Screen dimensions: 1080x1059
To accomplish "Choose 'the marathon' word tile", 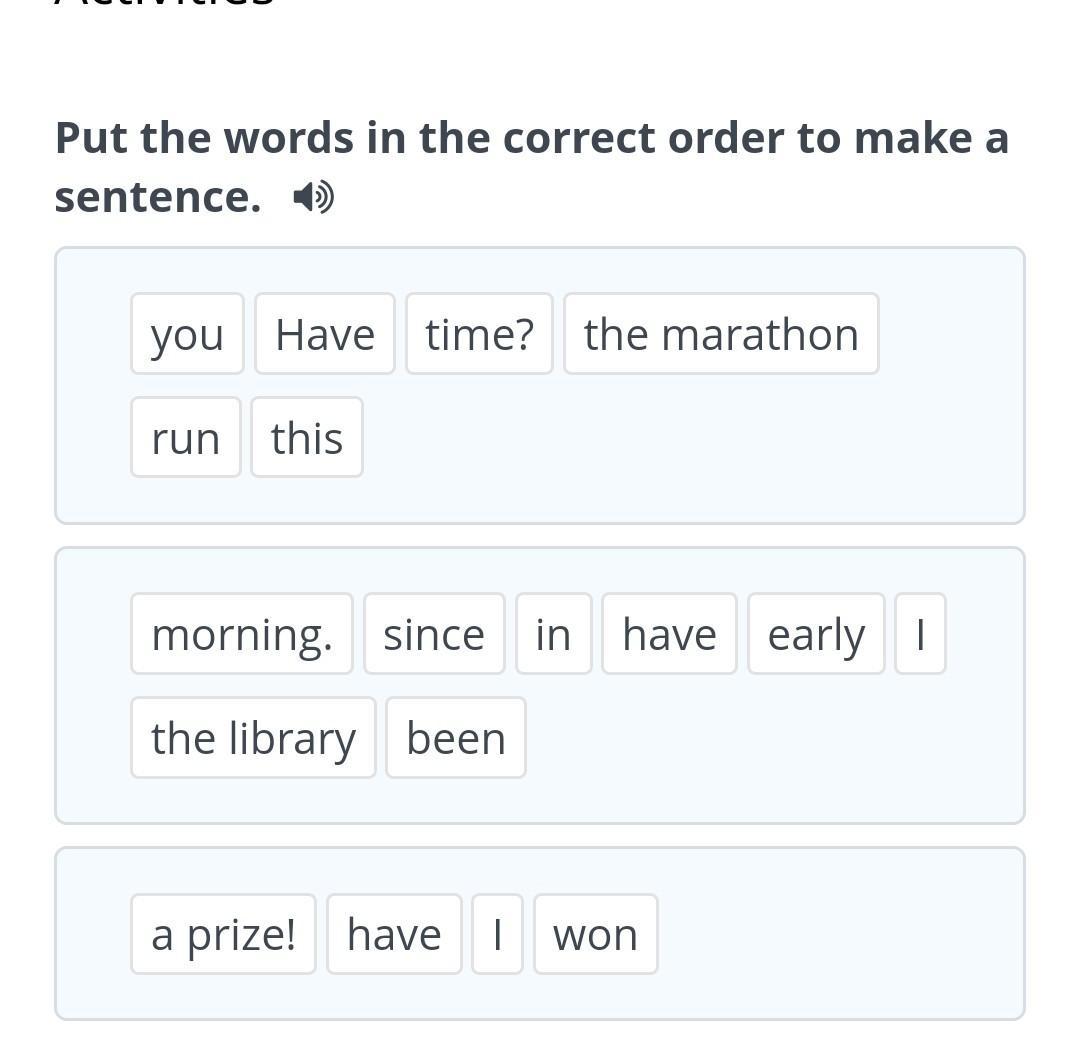I will pos(721,334).
